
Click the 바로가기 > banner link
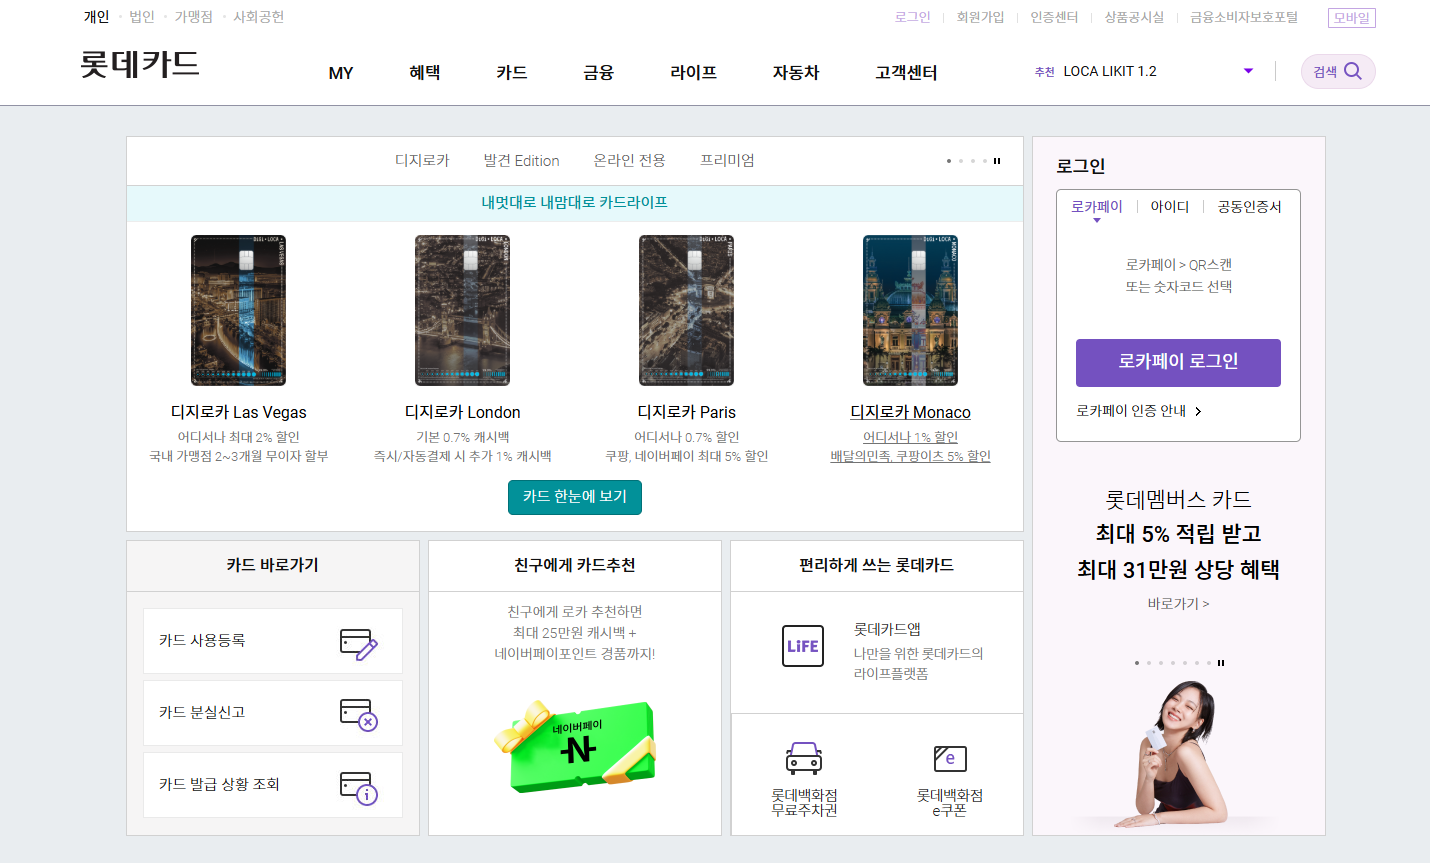[1178, 604]
